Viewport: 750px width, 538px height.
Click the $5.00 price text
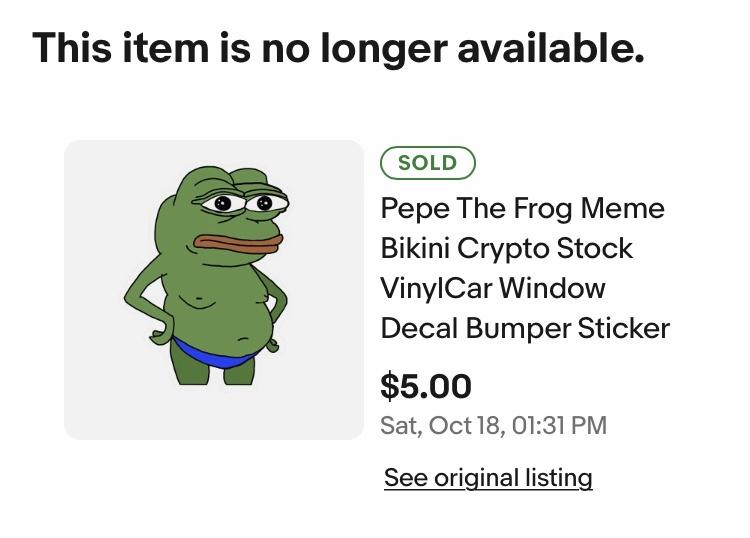(426, 386)
